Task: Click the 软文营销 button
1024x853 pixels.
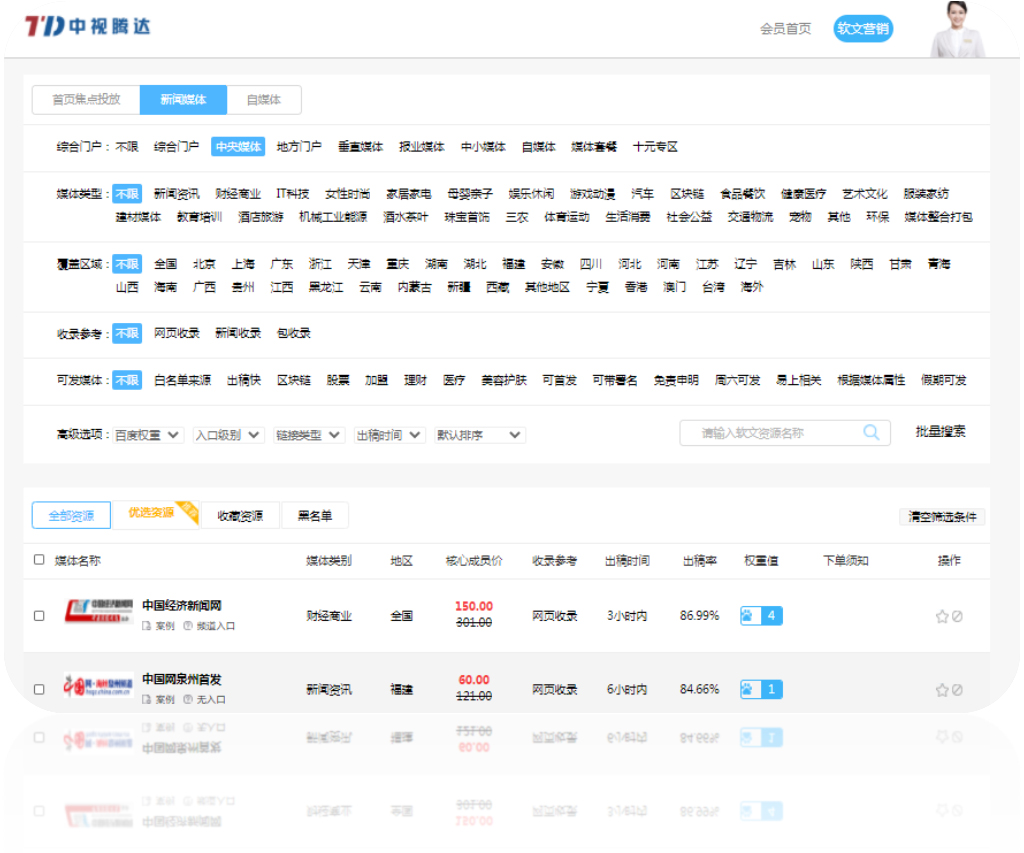Action: tap(863, 29)
